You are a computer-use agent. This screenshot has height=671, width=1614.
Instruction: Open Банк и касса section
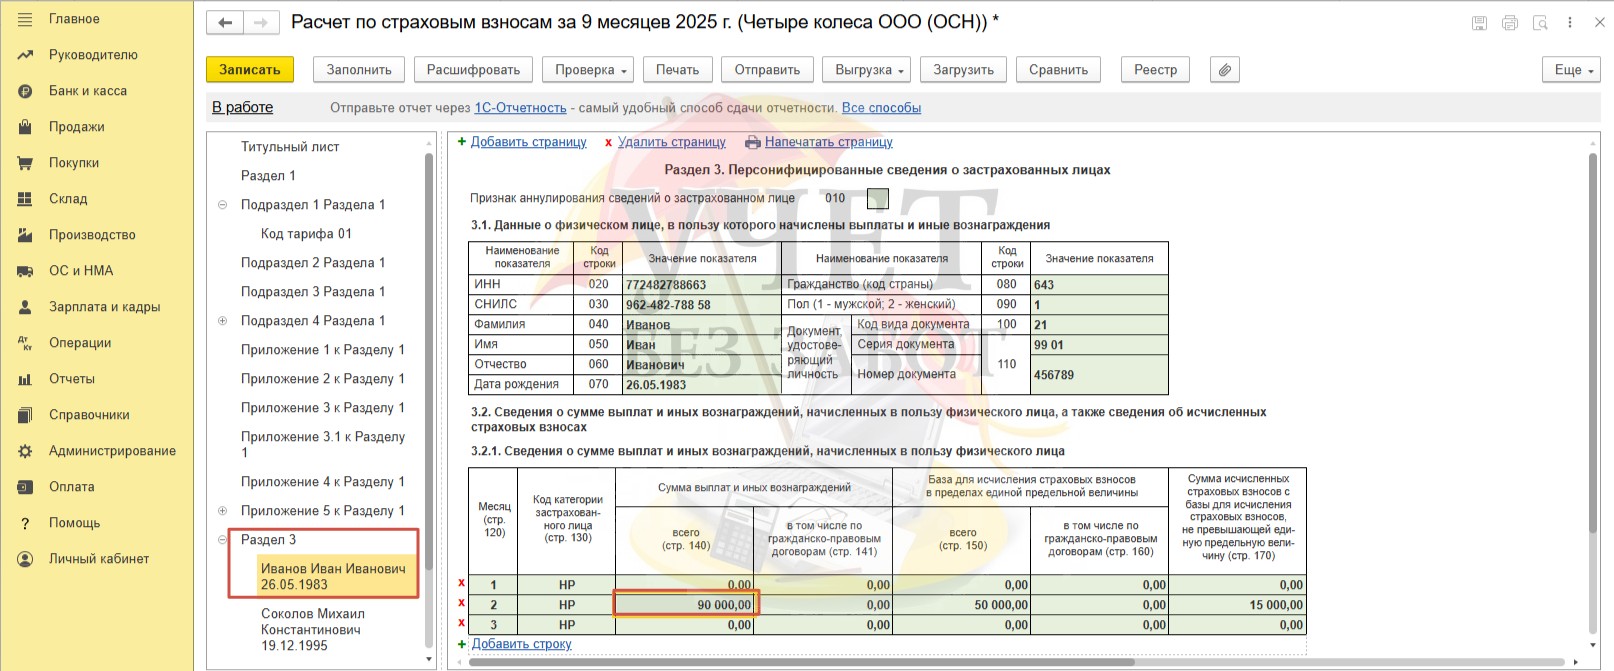click(88, 91)
